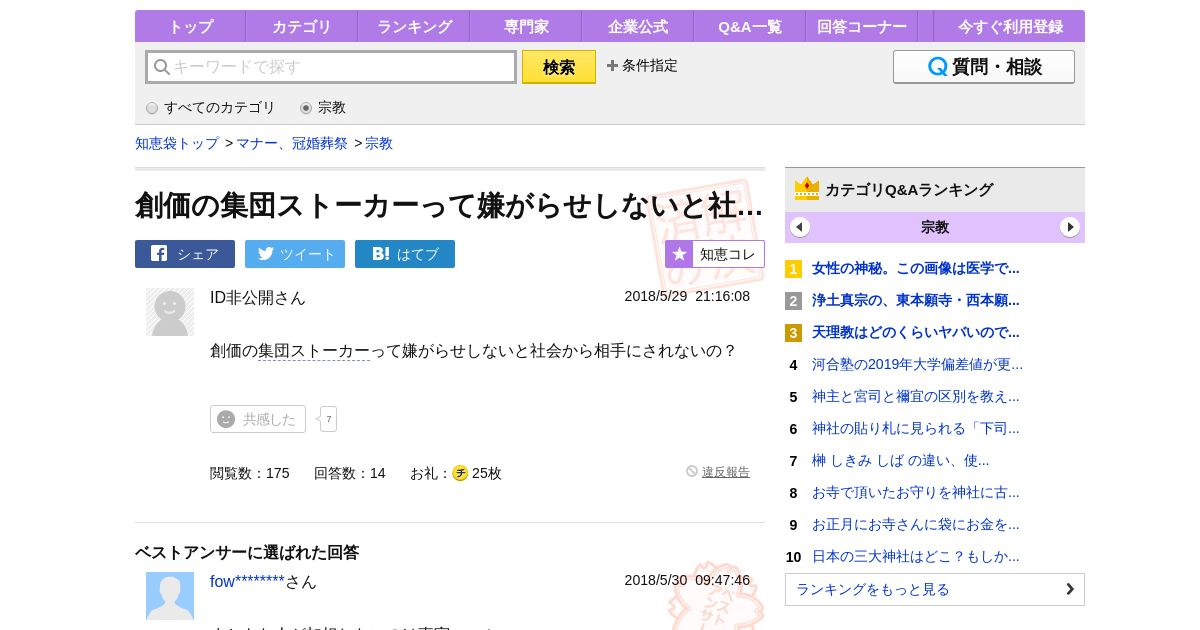The height and width of the screenshot is (630, 1200).
Task: Click the 質問・相談 button
Action: (984, 67)
